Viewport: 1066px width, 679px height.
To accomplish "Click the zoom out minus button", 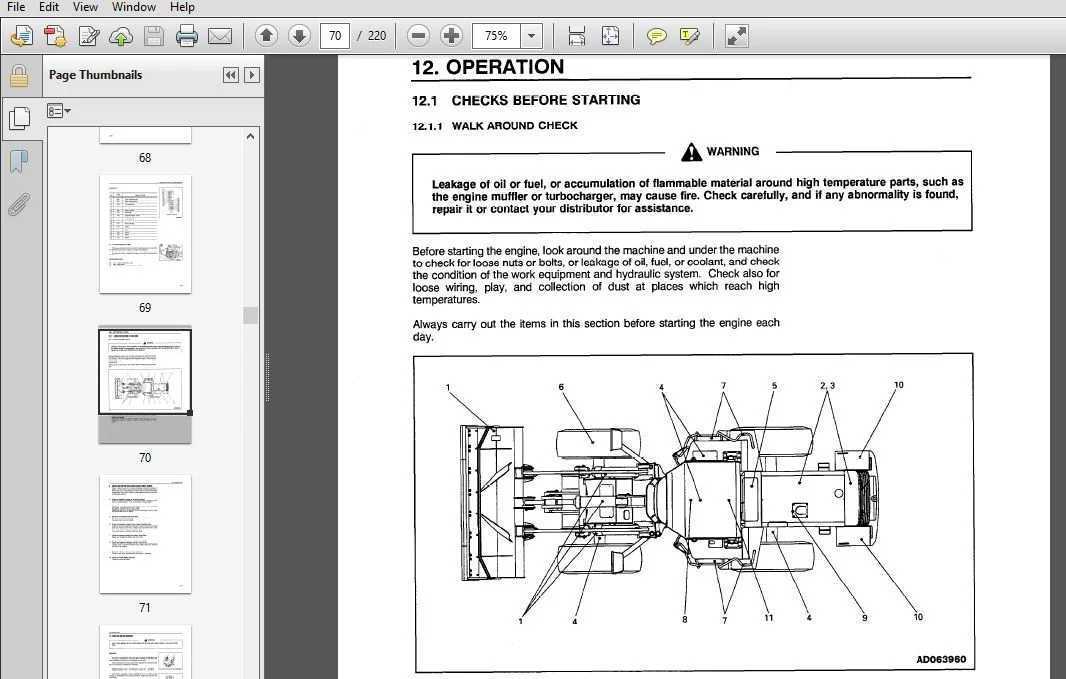I will click(x=418, y=35).
